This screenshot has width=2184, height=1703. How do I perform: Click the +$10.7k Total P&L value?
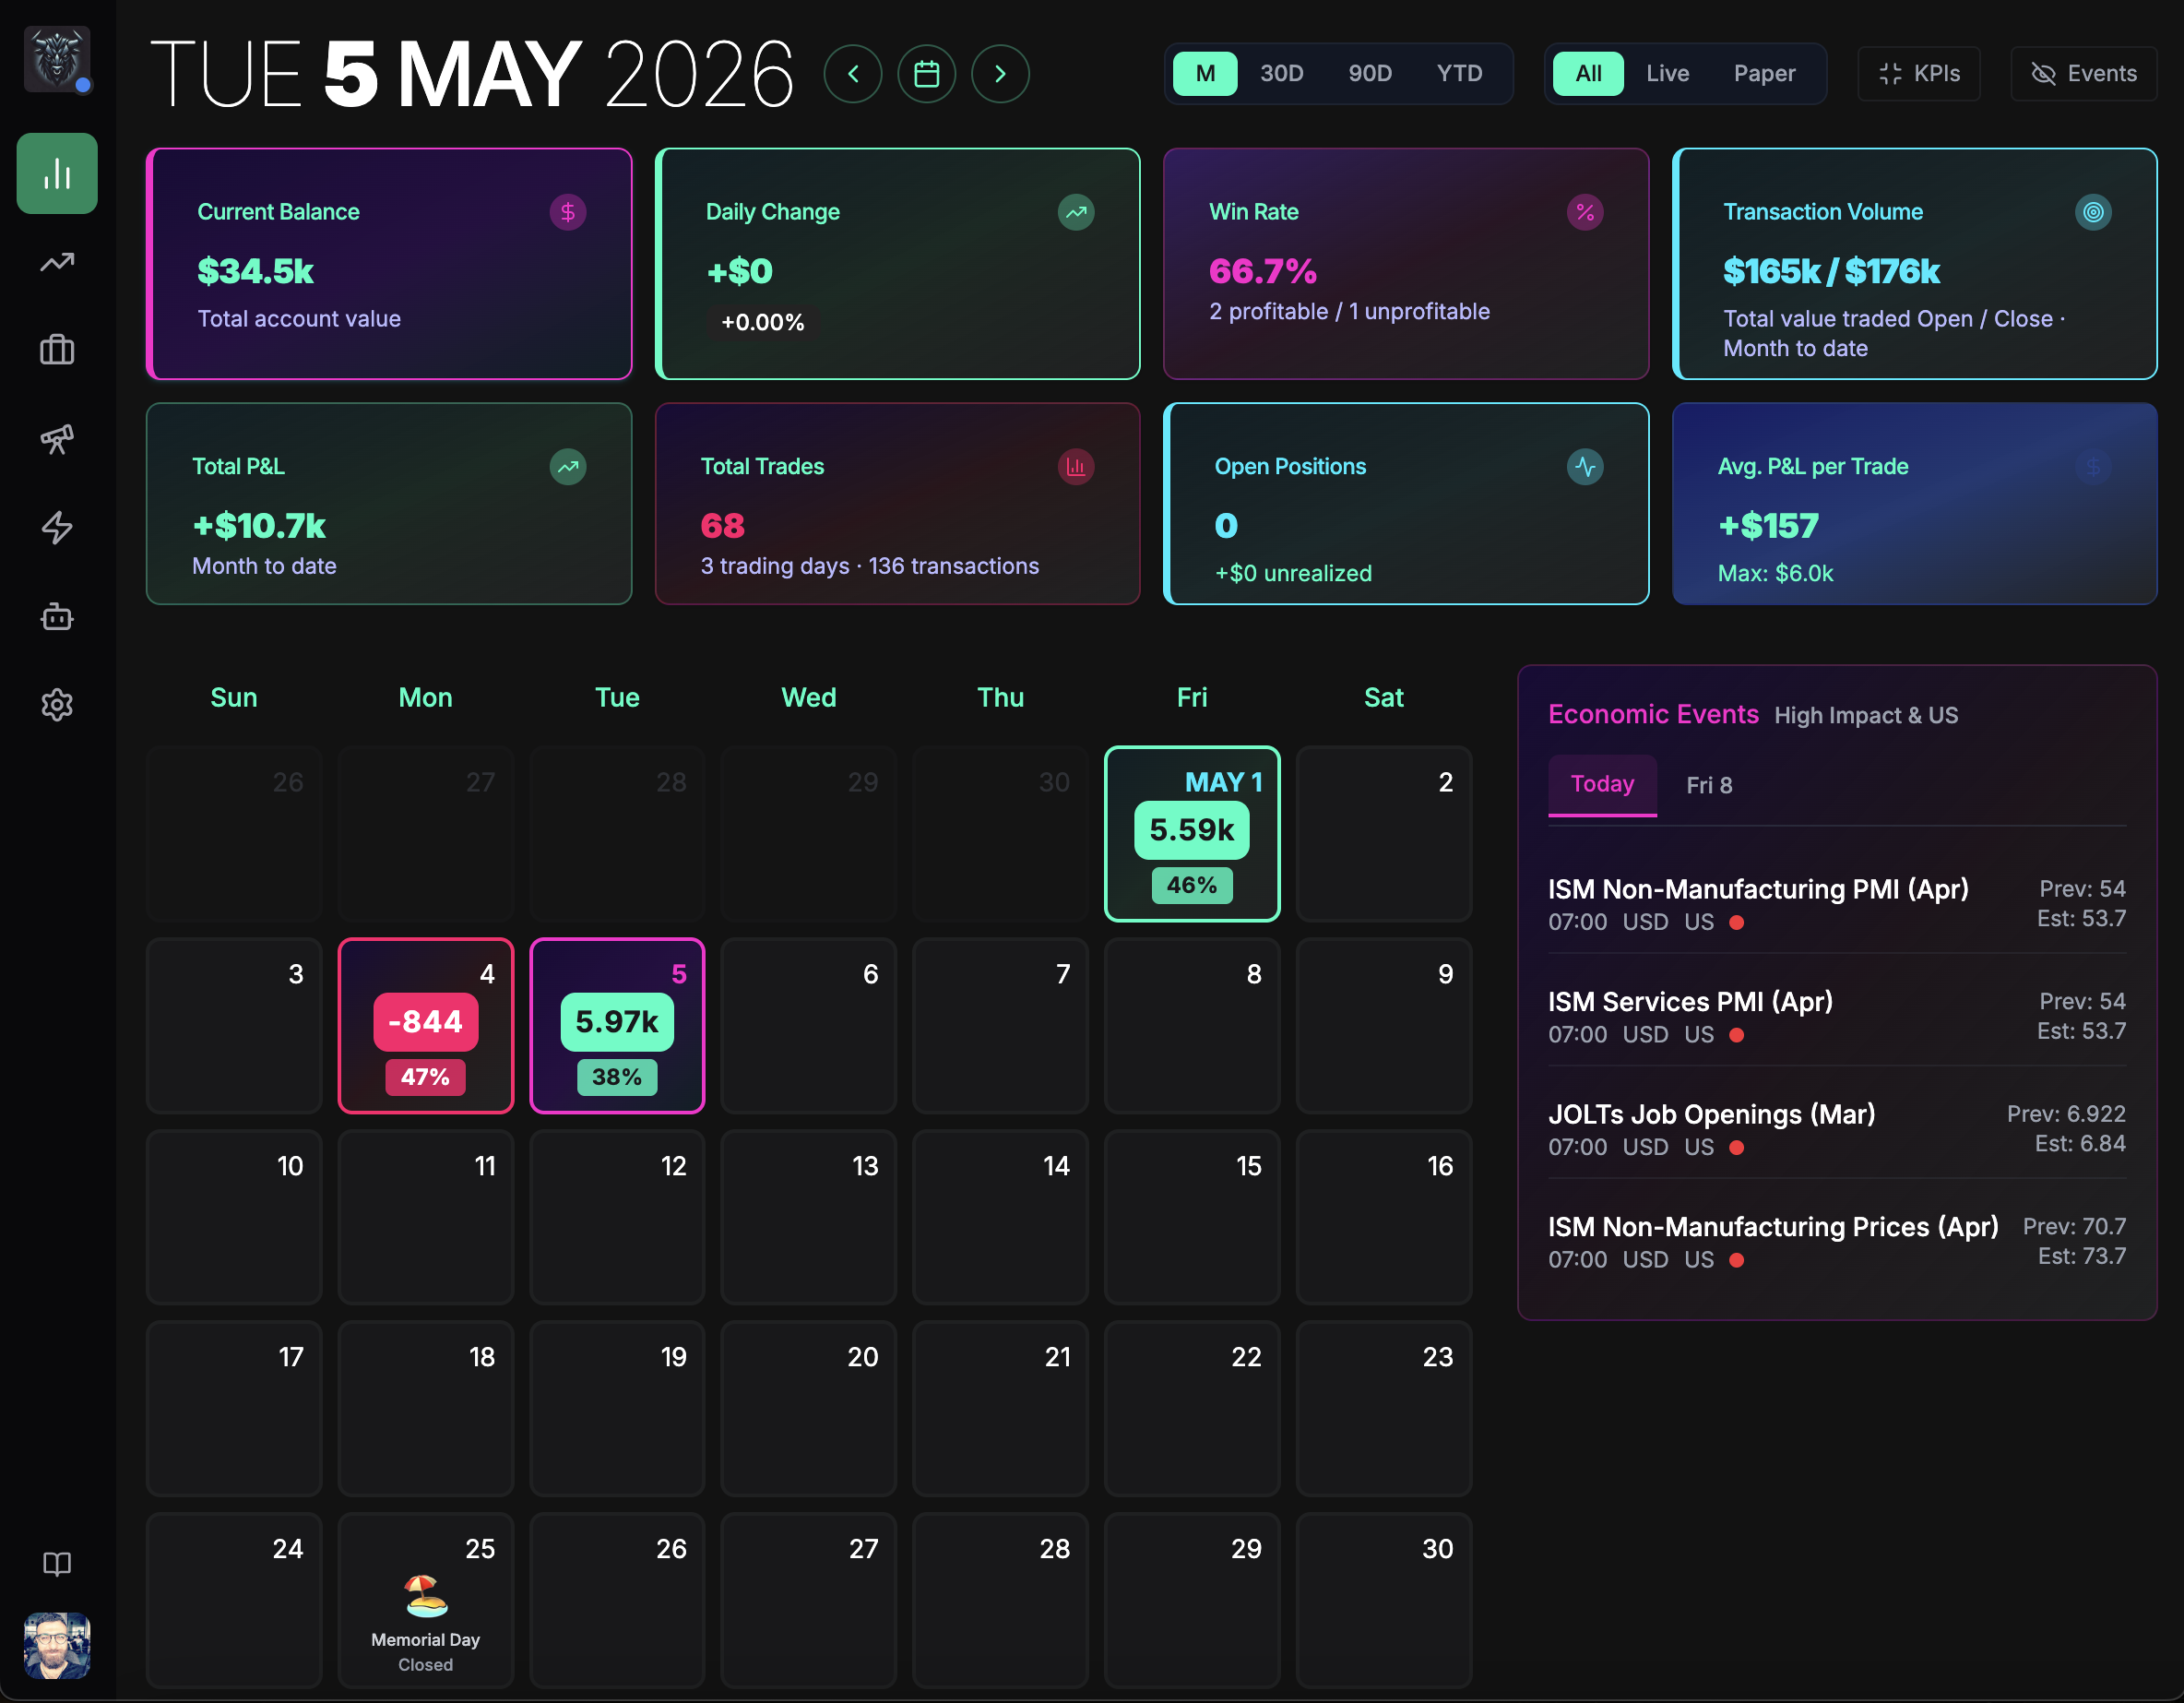click(x=259, y=526)
